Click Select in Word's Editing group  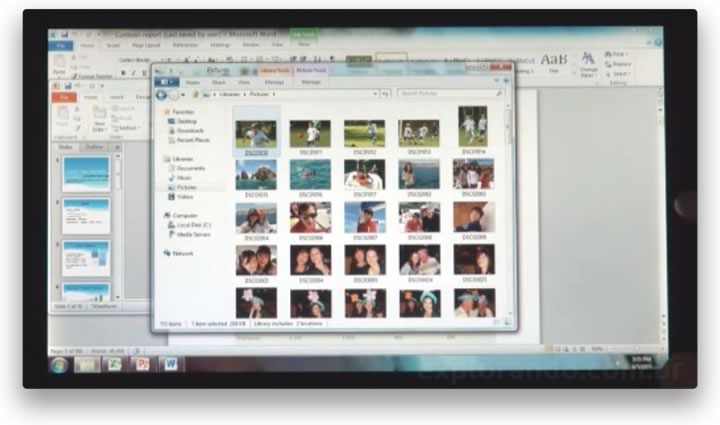(617, 74)
